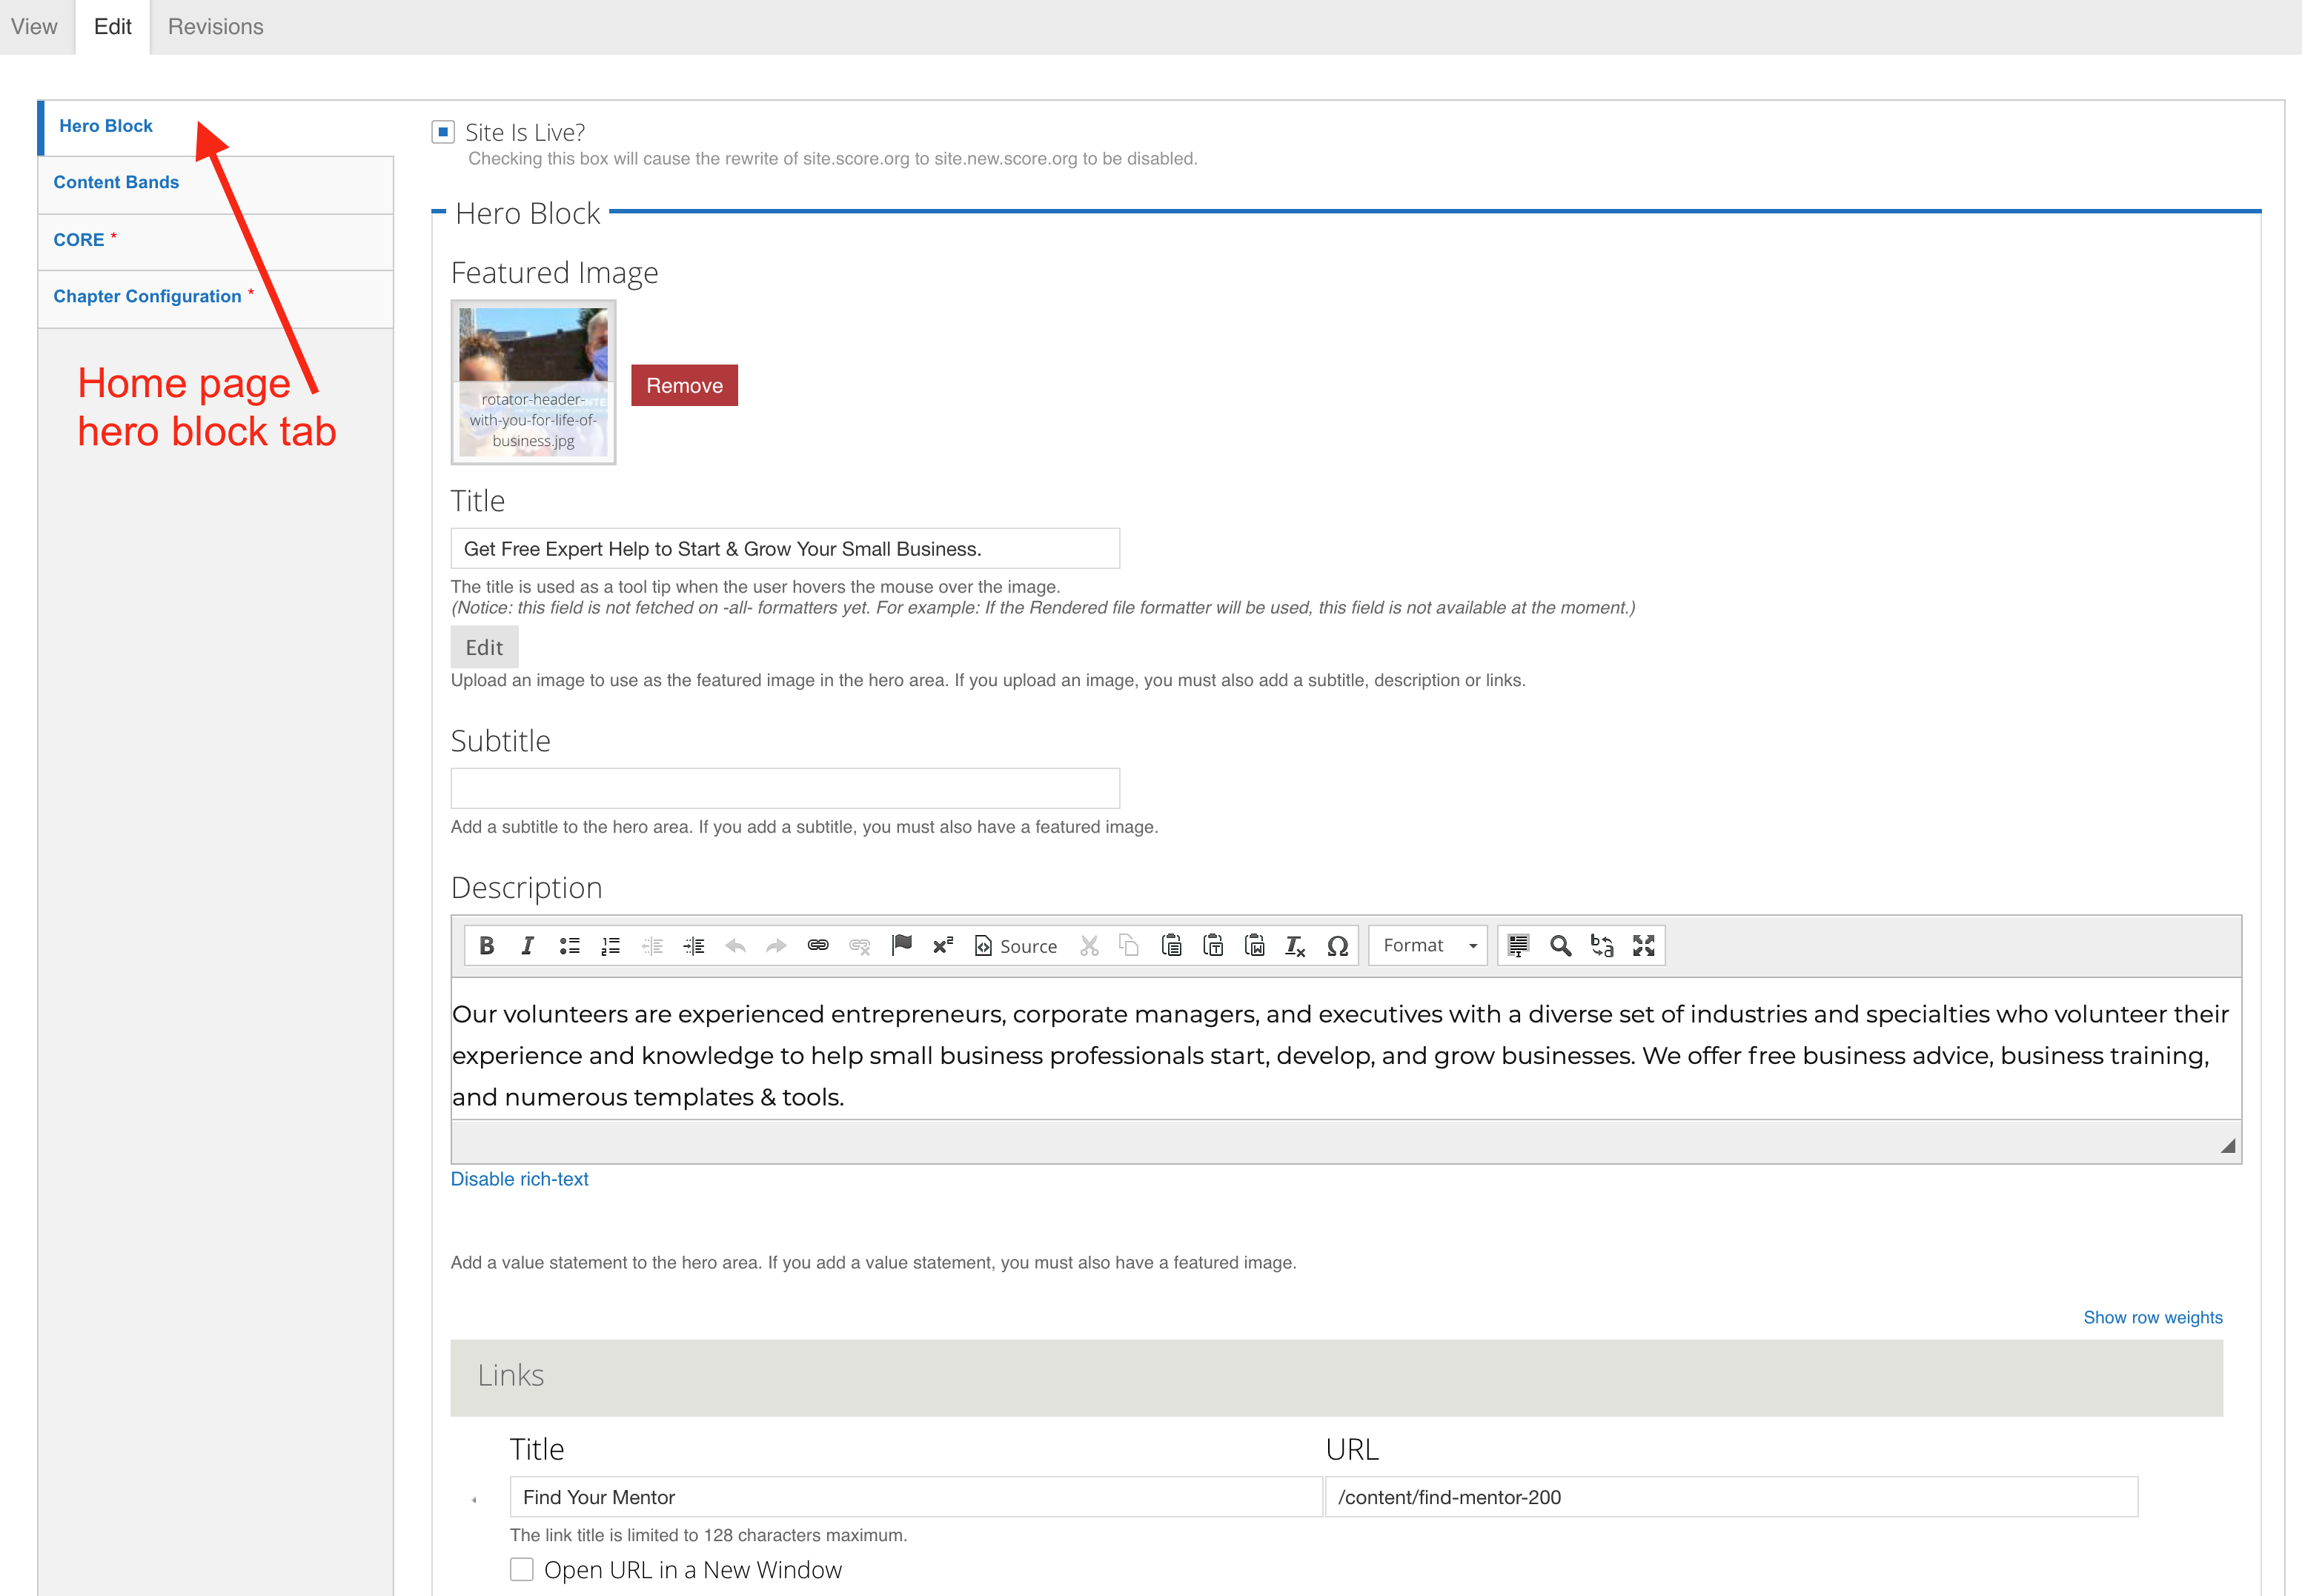The width and height of the screenshot is (2302, 1596).
Task: Remove the featured image
Action: point(684,385)
